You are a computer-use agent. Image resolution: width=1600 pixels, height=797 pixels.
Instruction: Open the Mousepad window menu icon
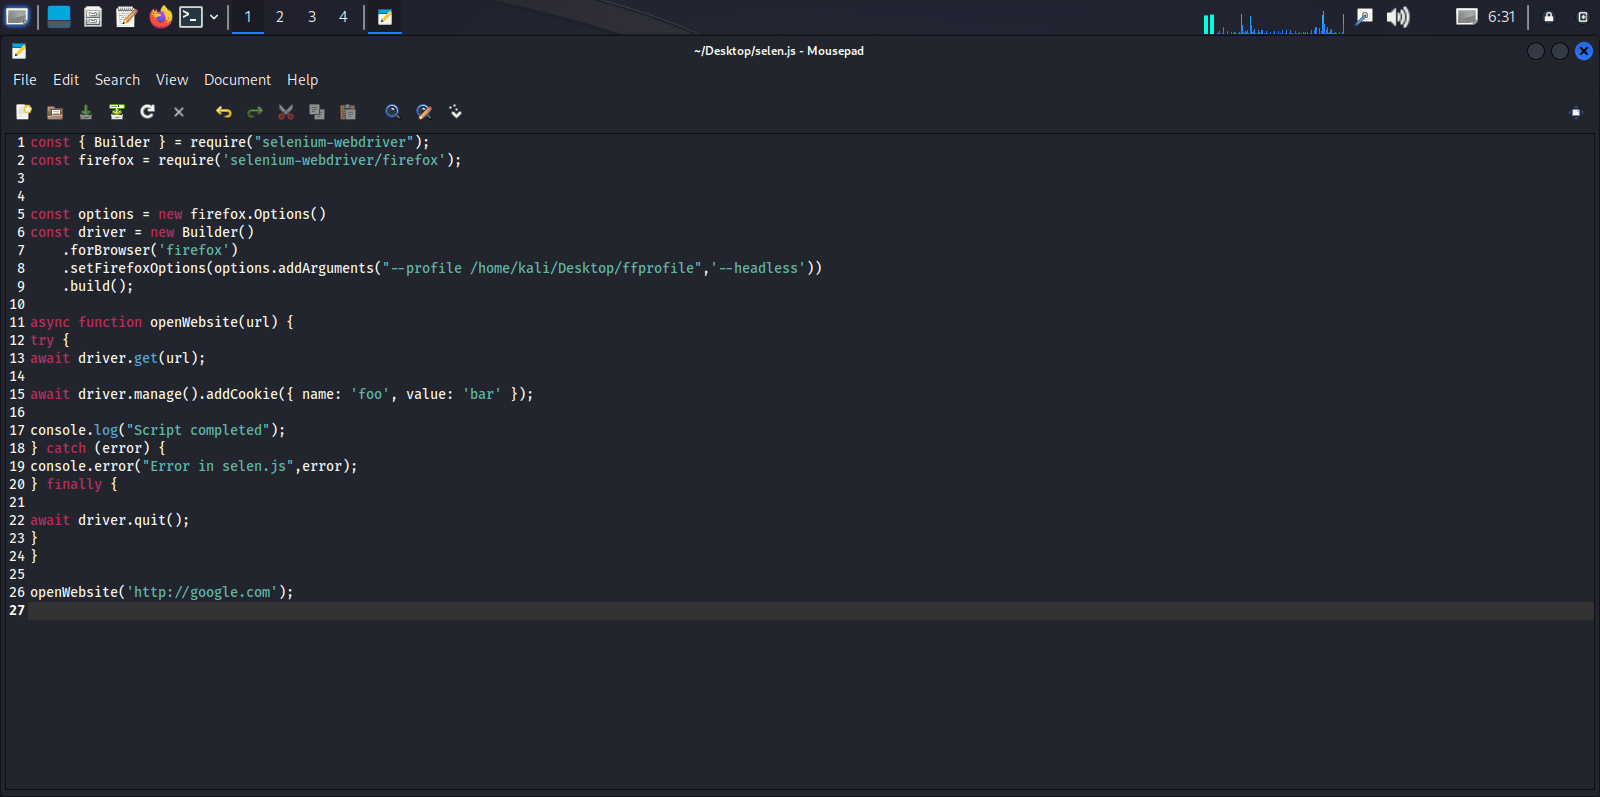tap(19, 51)
